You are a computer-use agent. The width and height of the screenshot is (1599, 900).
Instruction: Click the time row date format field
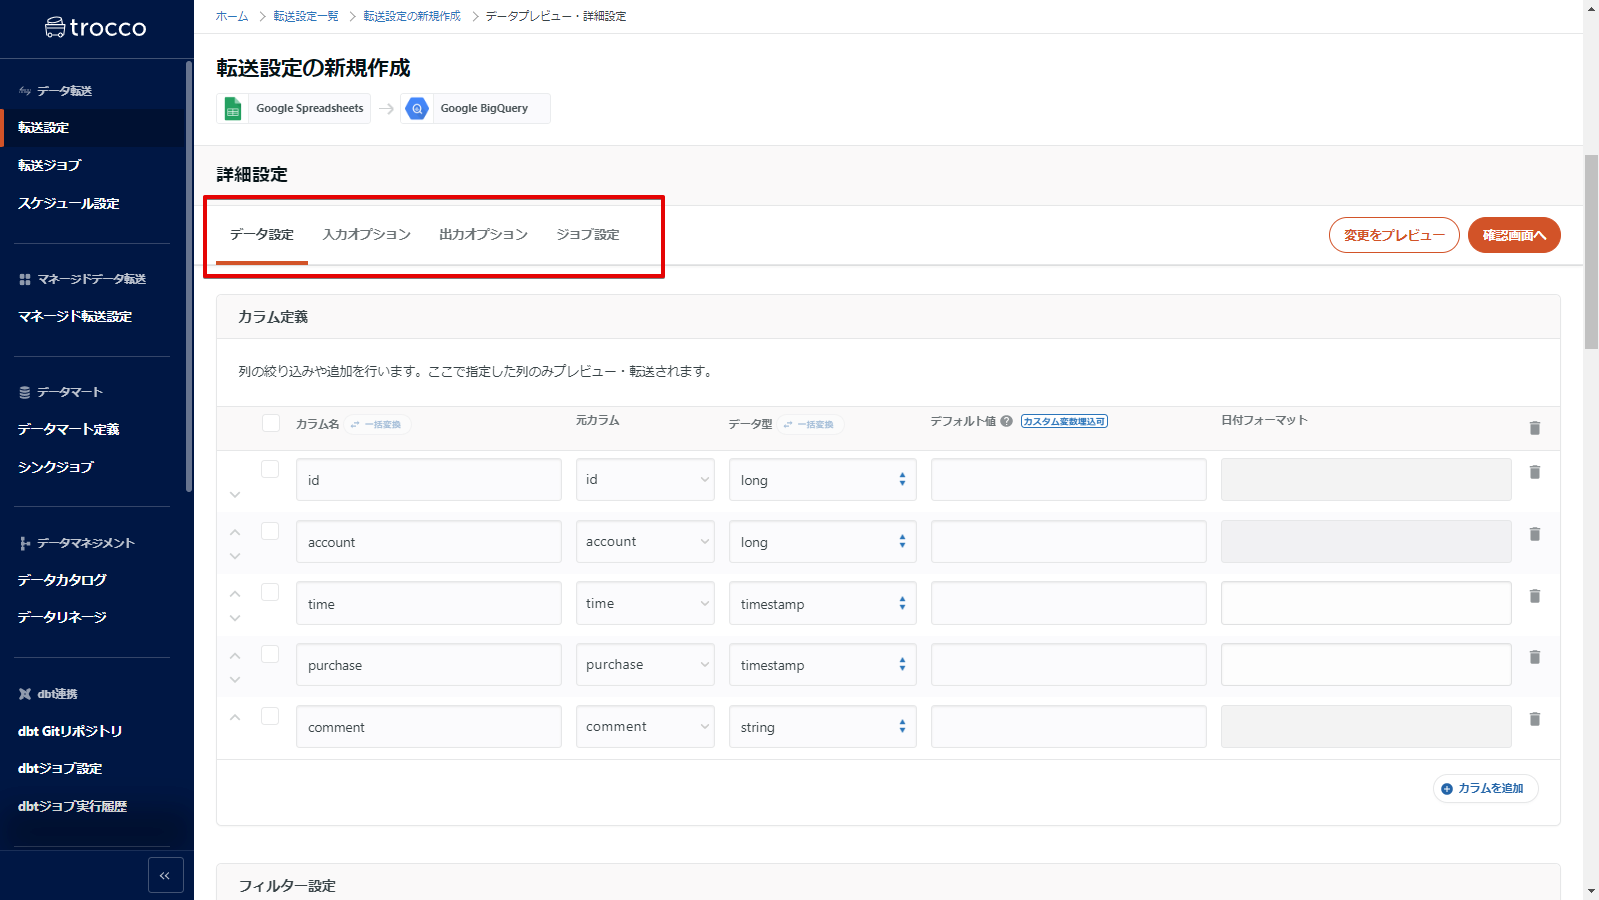click(1366, 603)
